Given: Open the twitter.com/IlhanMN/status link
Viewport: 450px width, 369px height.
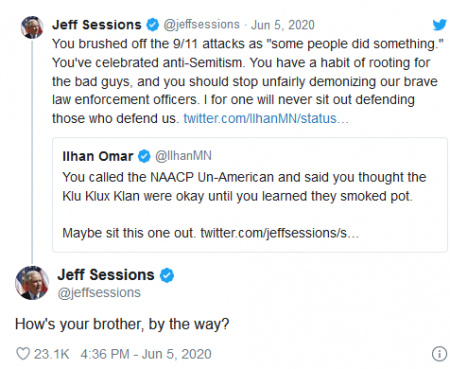Looking at the screenshot, I should [x=266, y=119].
